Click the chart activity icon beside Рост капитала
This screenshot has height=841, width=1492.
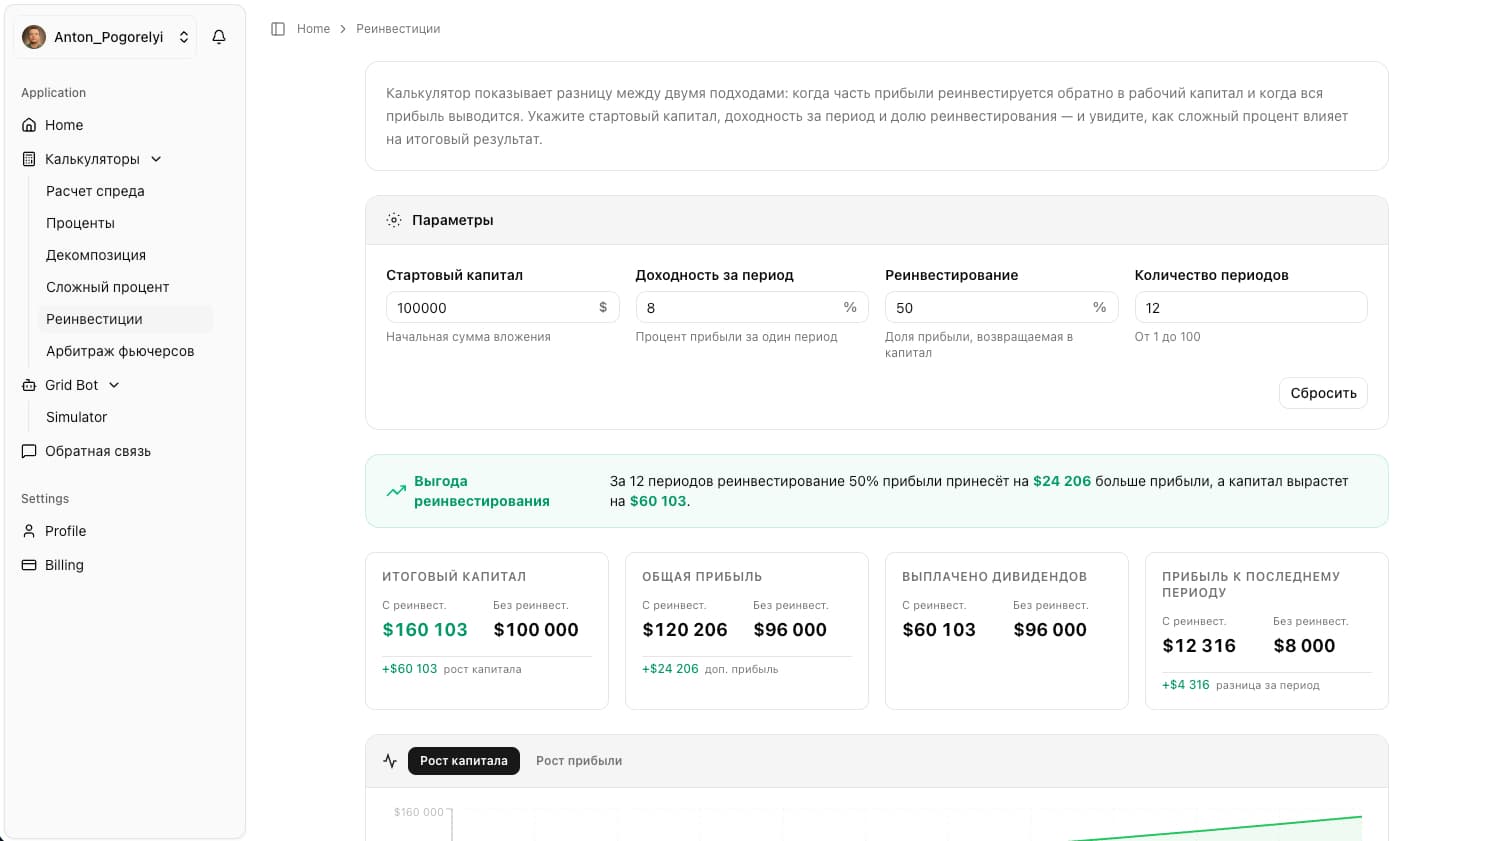pos(390,761)
